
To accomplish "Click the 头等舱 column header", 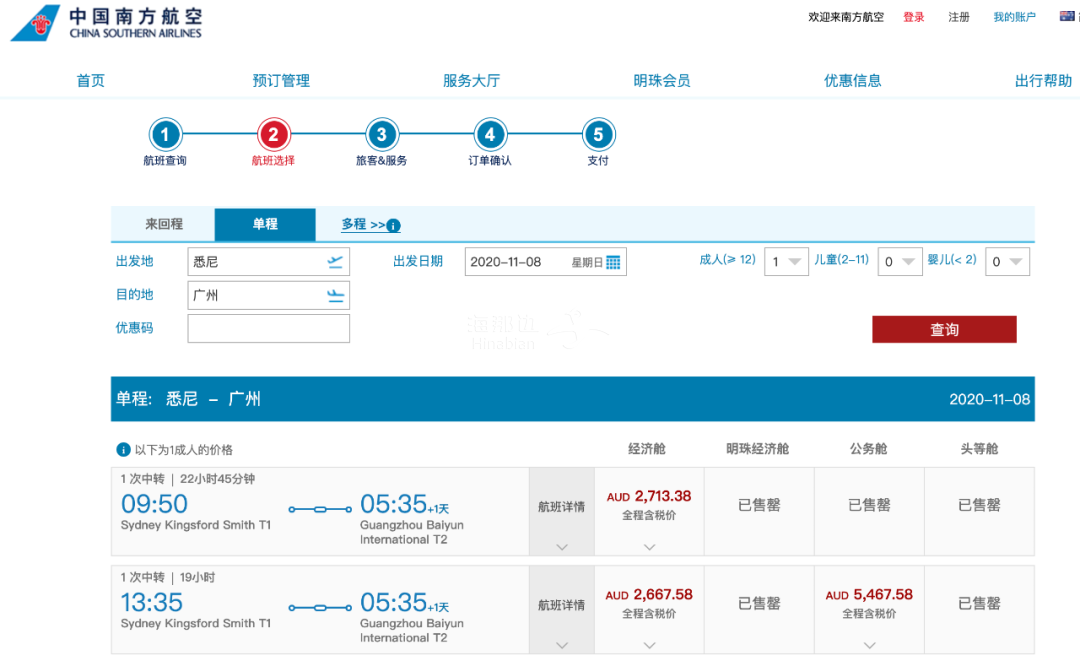I will 979,449.
